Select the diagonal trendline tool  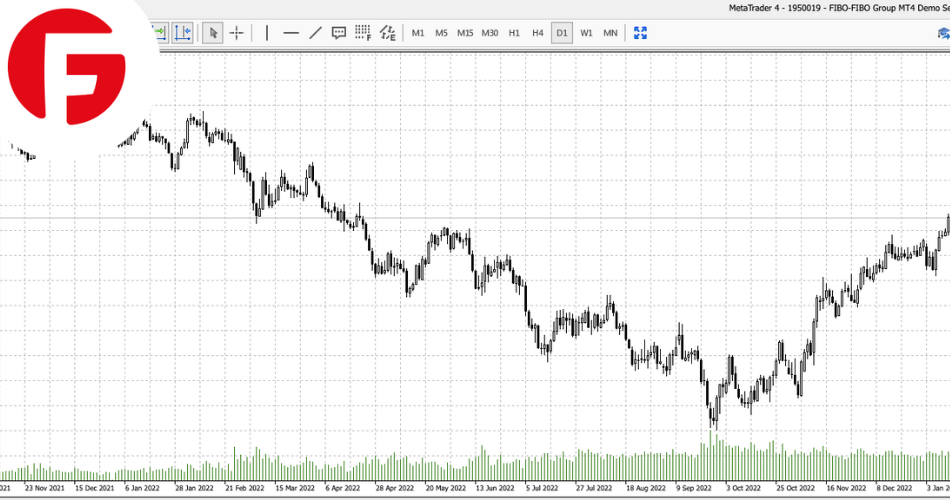[315, 33]
